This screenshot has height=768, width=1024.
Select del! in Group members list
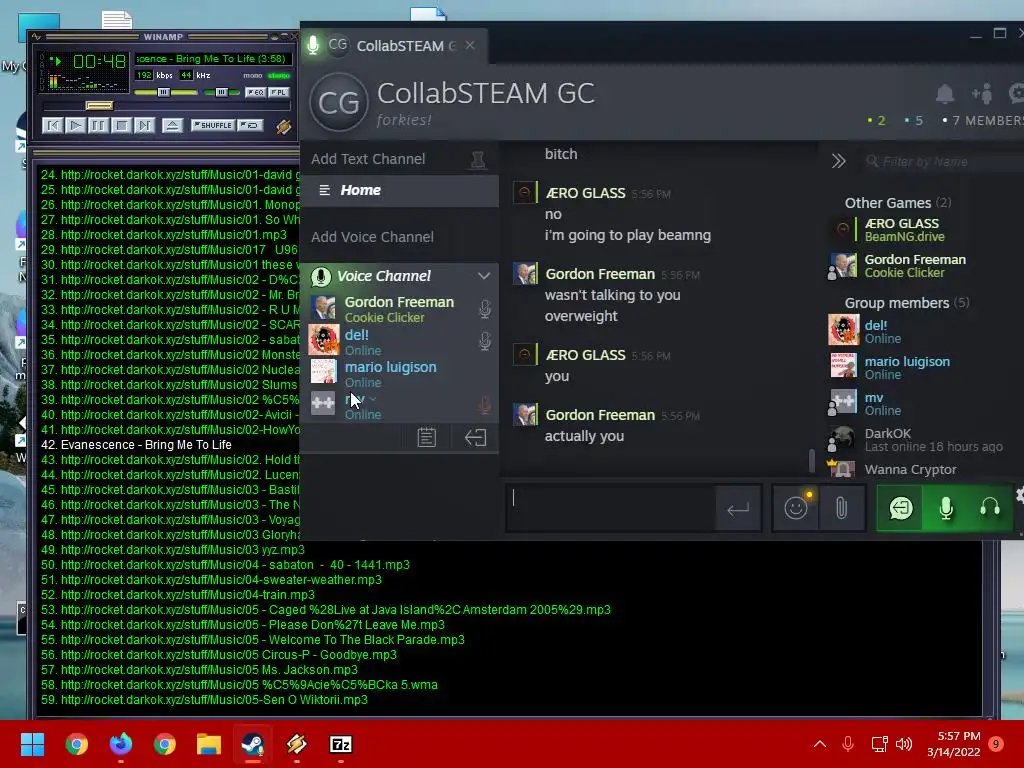[x=925, y=331]
